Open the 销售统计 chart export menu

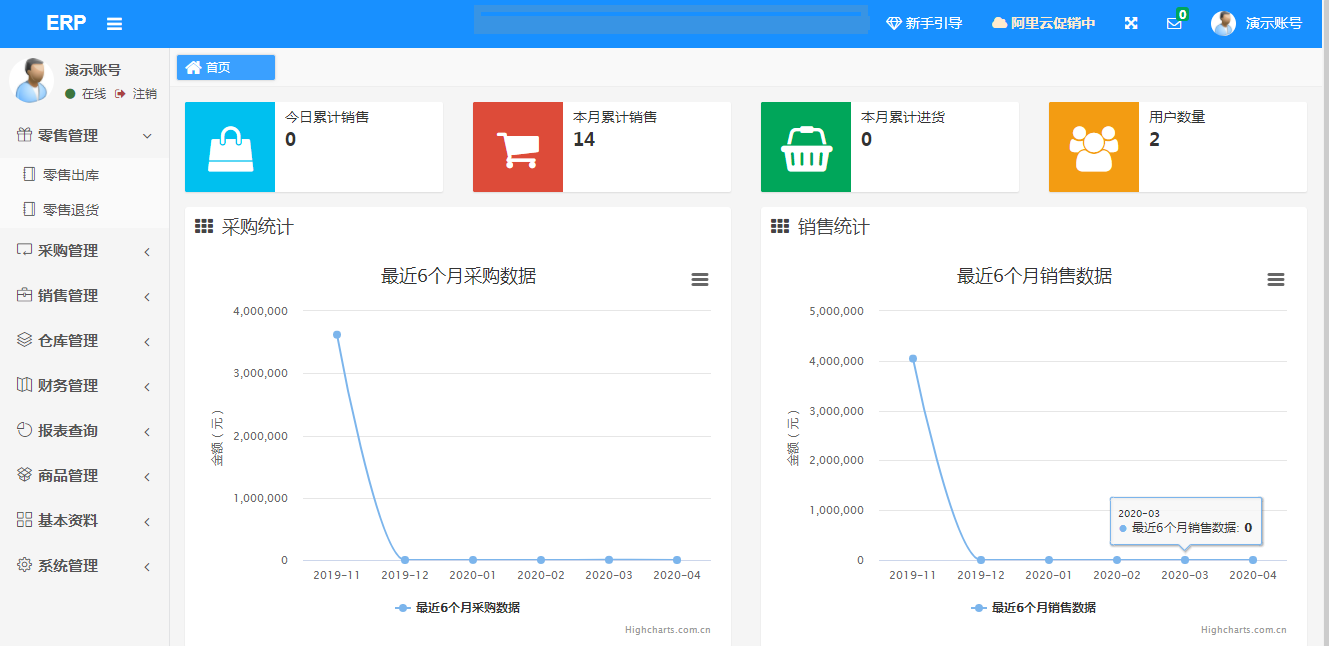pos(1276,280)
